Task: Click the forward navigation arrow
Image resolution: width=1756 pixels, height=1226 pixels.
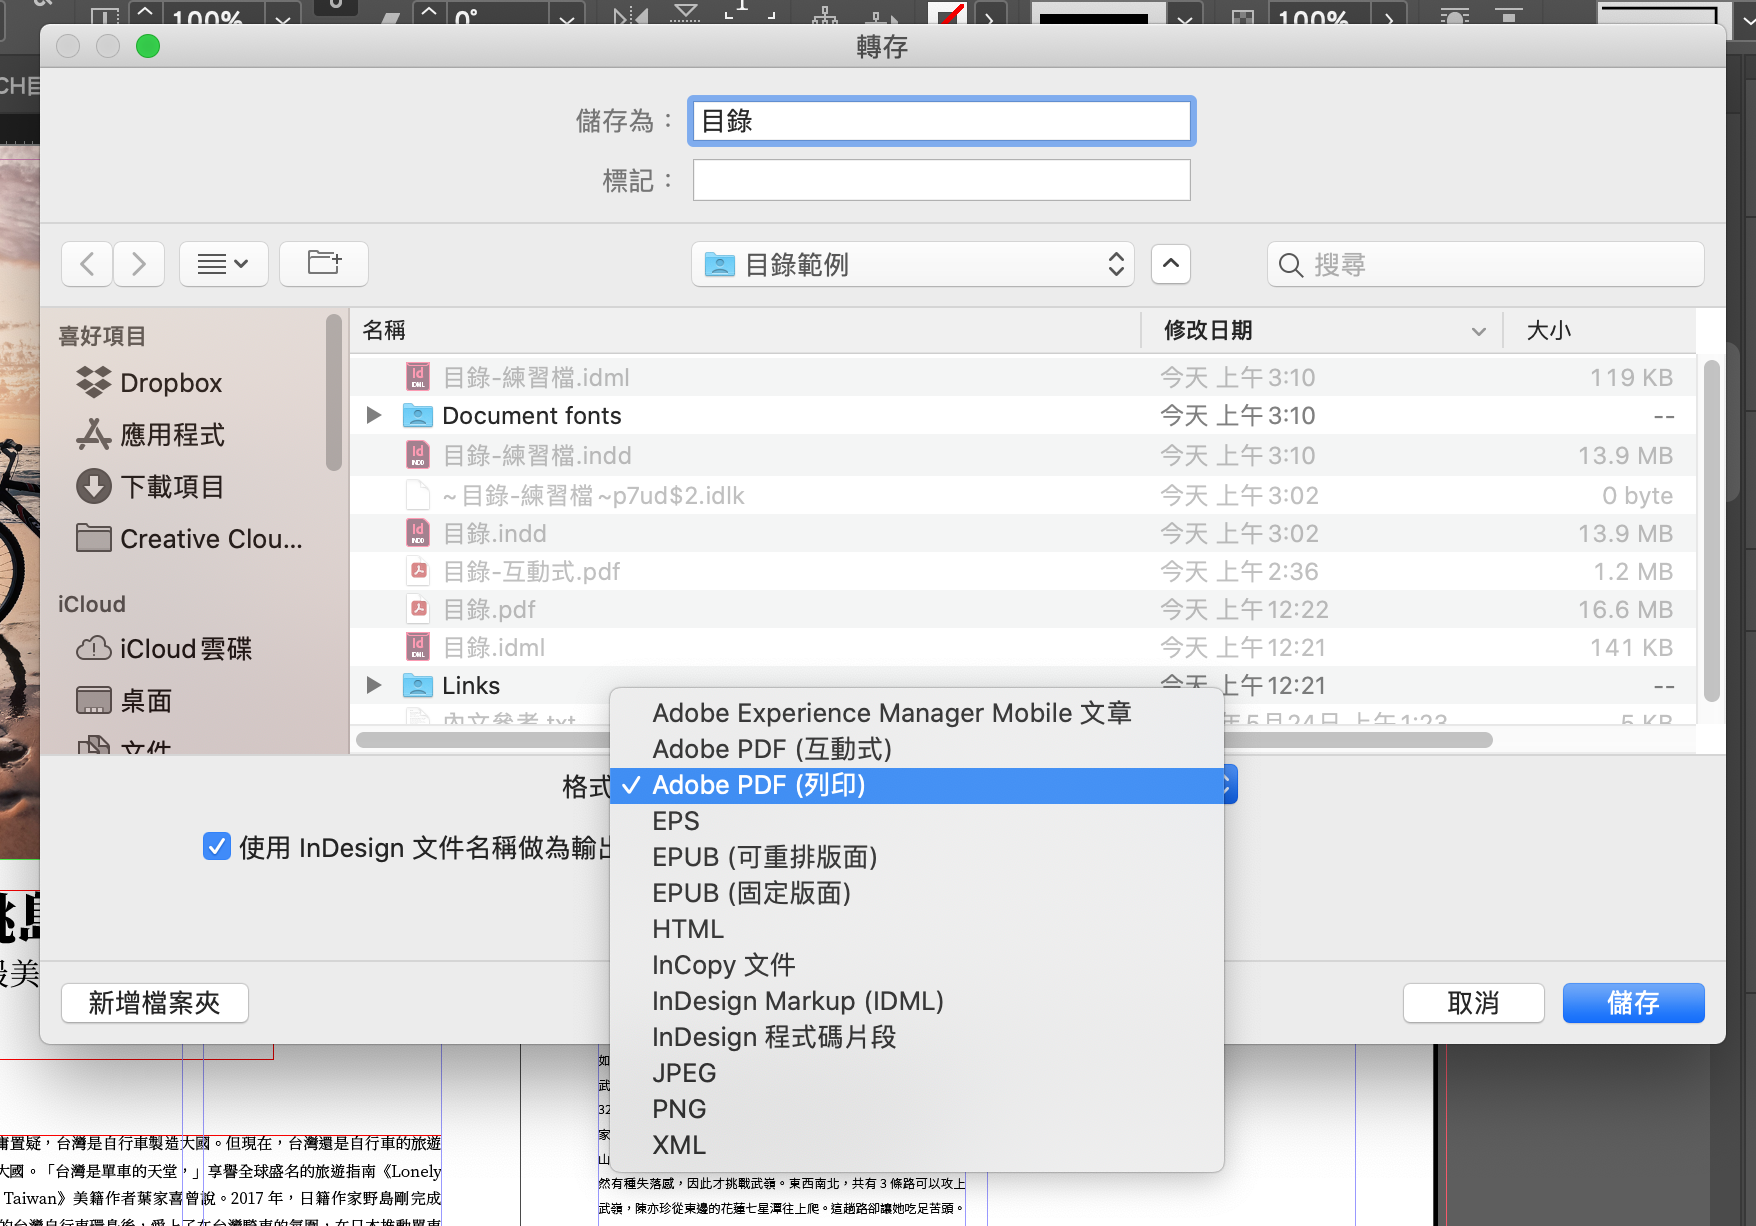Action: pyautogui.click(x=139, y=264)
